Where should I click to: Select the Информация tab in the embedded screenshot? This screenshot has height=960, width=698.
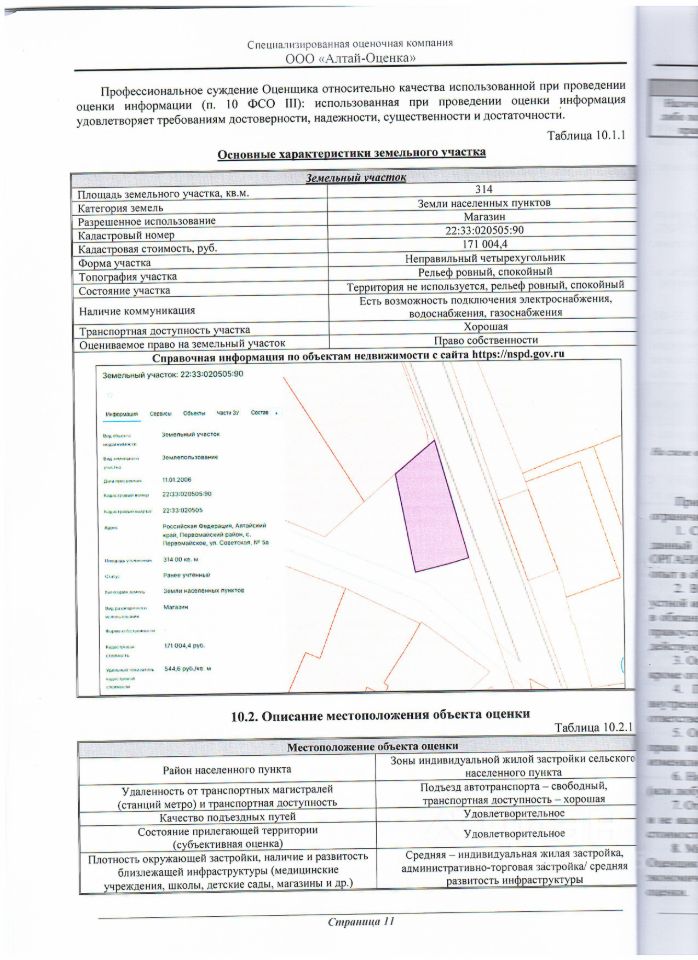tap(122, 414)
